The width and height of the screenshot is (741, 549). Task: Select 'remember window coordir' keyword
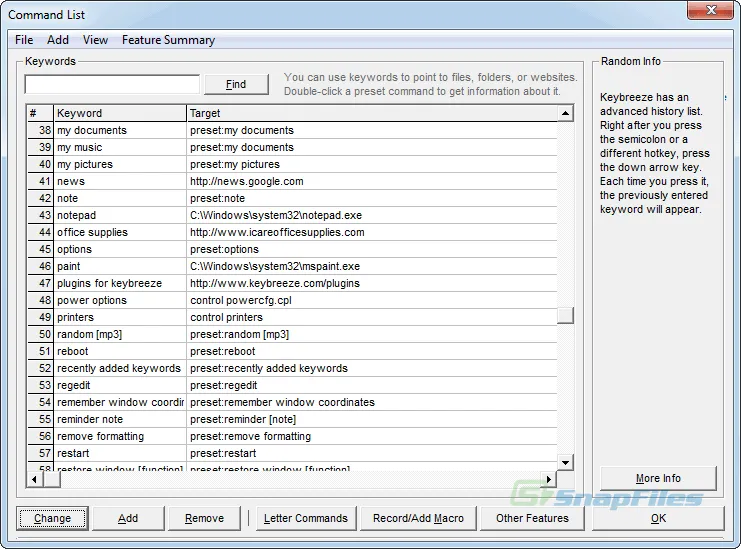click(x=120, y=403)
